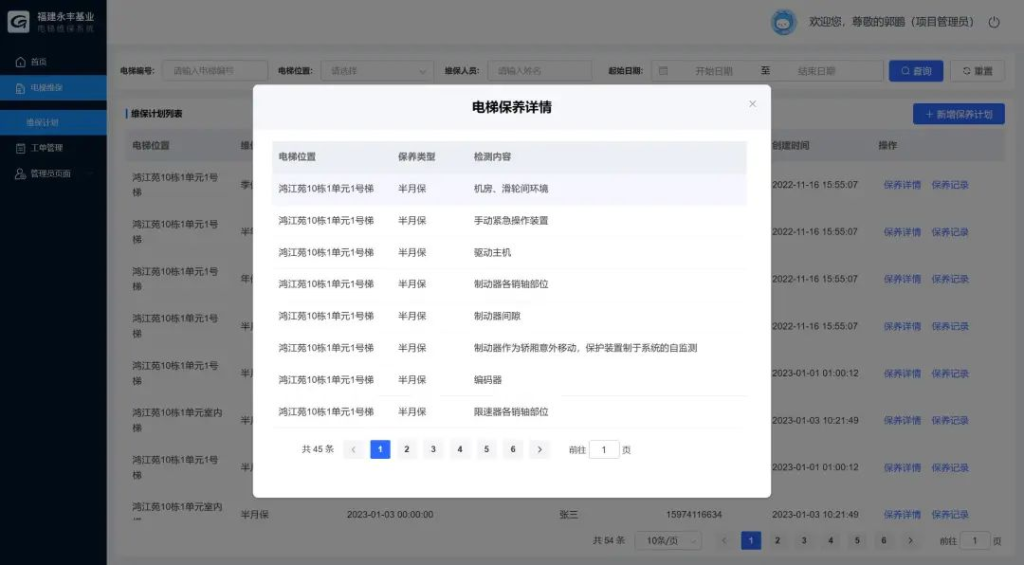
Task: Click next page arrow in background table
Action: pos(910,540)
